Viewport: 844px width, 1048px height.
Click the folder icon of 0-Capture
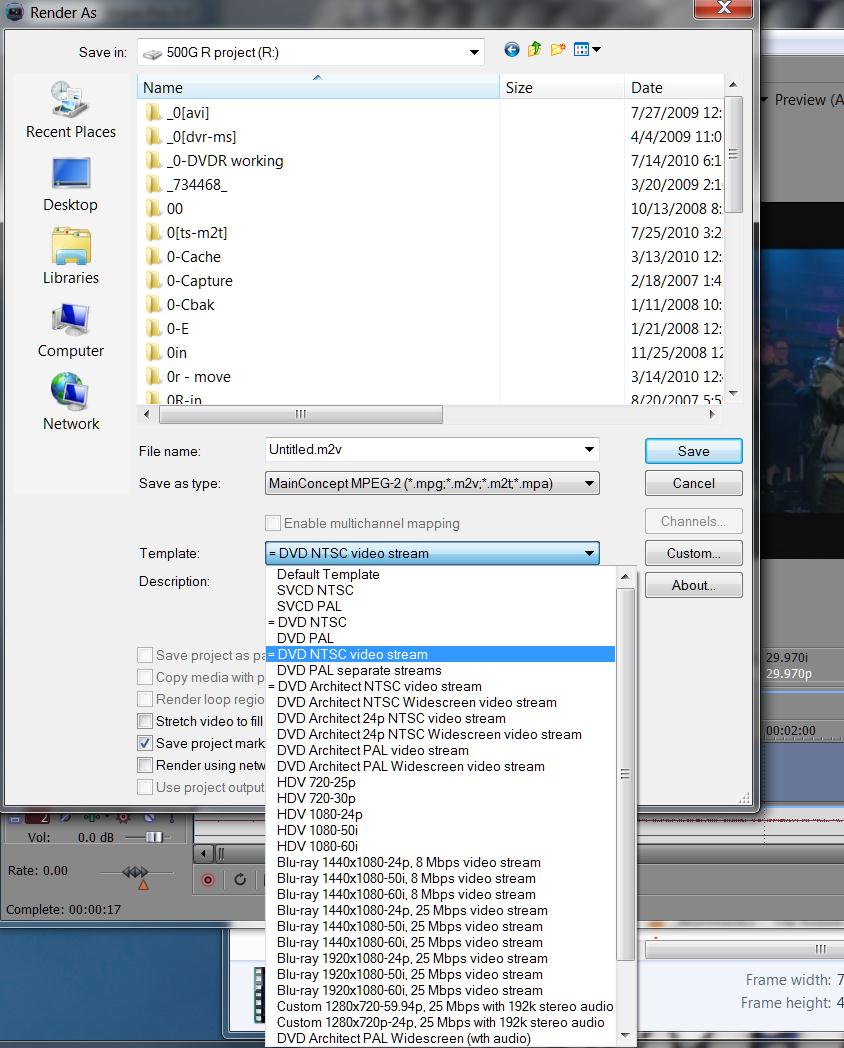click(153, 281)
